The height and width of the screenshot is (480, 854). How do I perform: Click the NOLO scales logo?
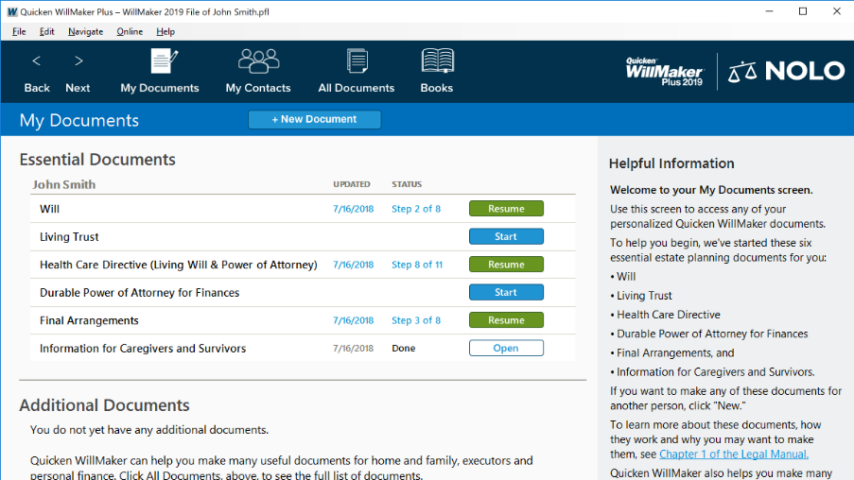[786, 71]
